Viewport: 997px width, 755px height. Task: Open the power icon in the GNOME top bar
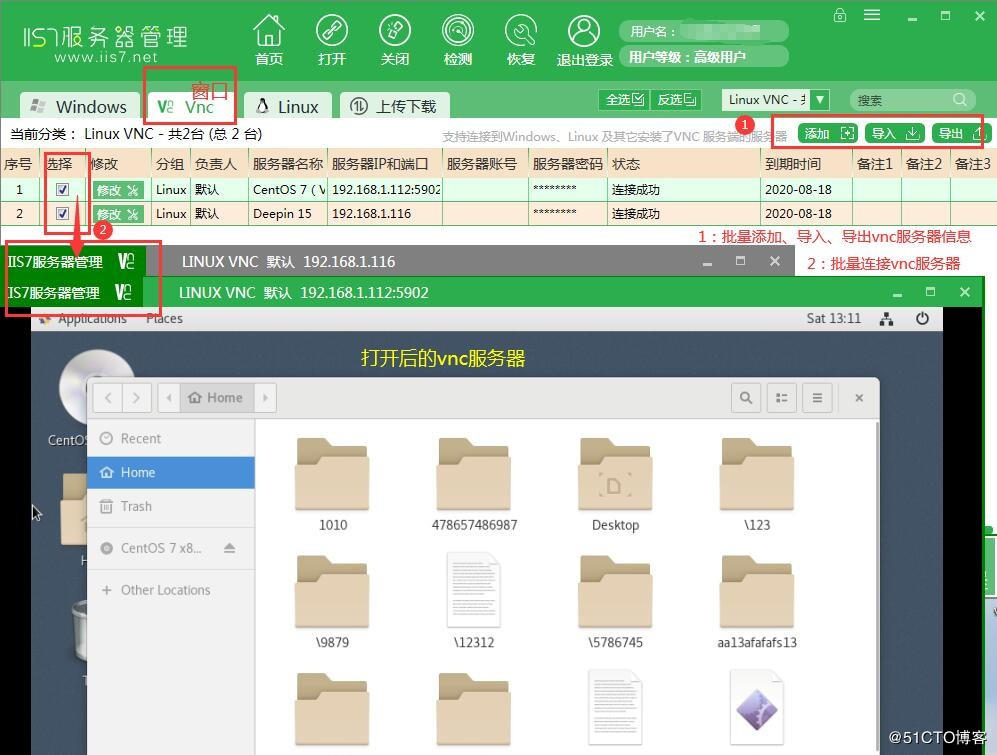tap(920, 318)
